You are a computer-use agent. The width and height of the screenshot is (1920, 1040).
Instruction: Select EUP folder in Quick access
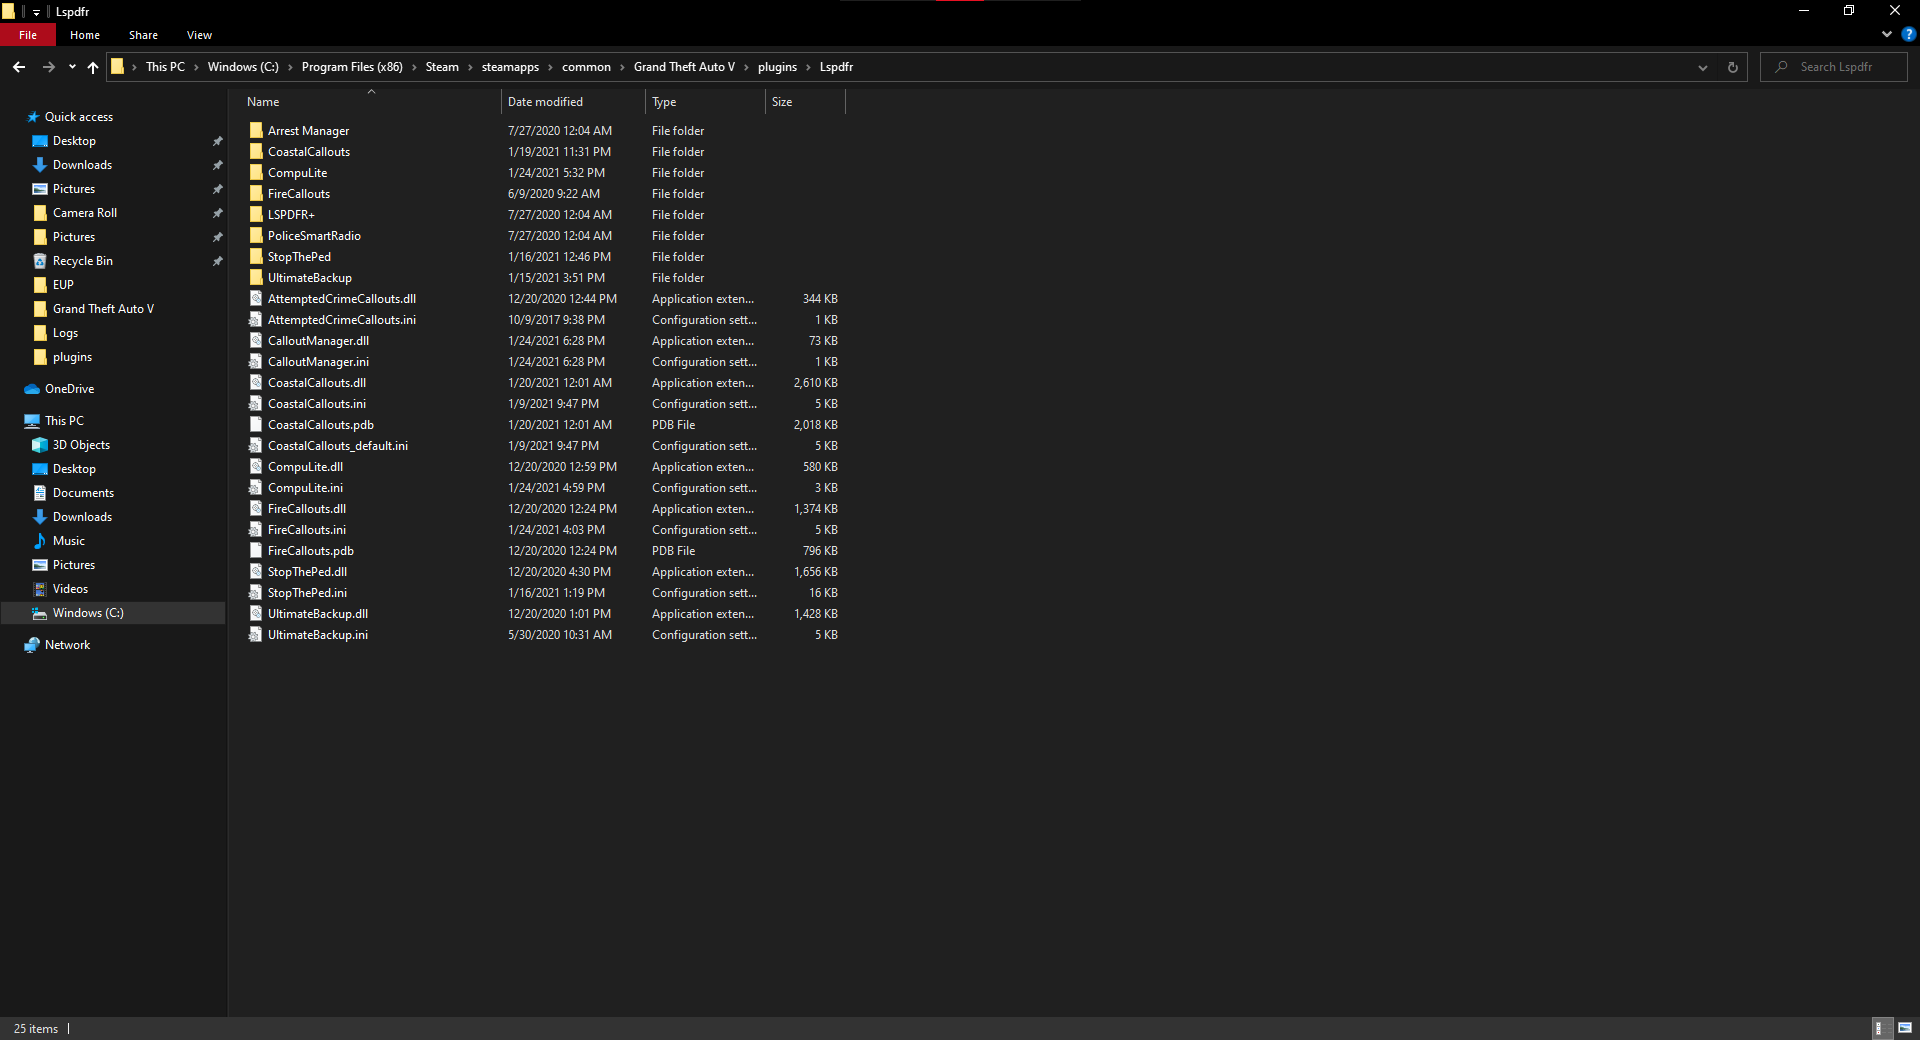[63, 285]
